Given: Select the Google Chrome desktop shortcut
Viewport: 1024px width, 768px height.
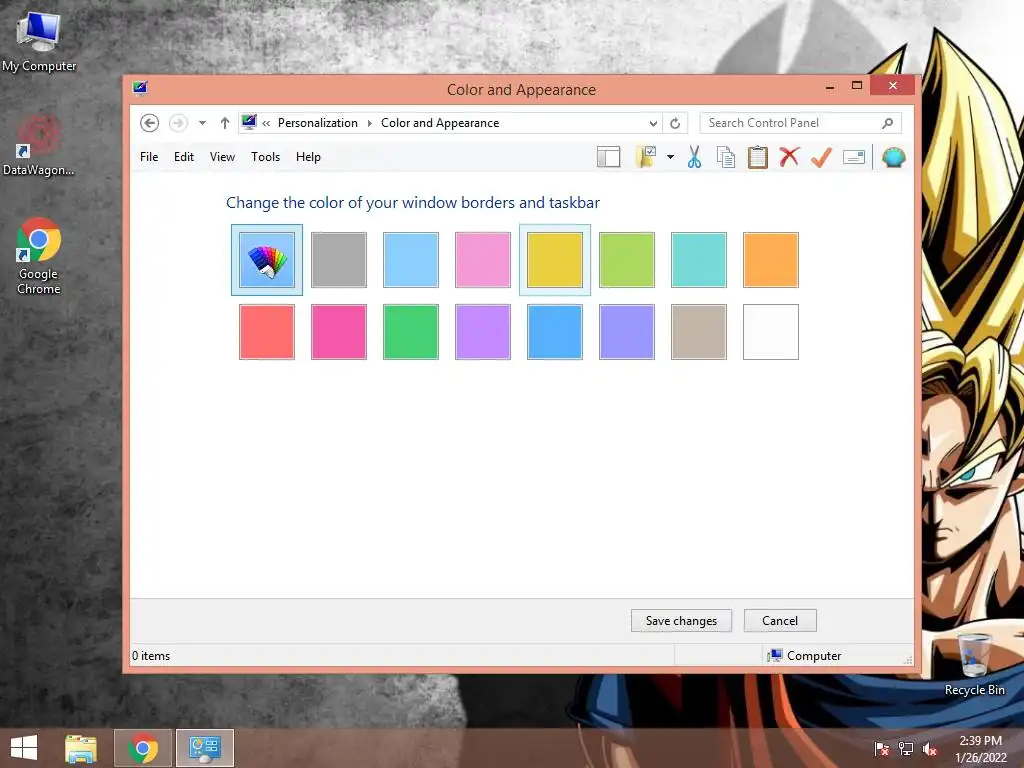Looking at the screenshot, I should (x=39, y=257).
